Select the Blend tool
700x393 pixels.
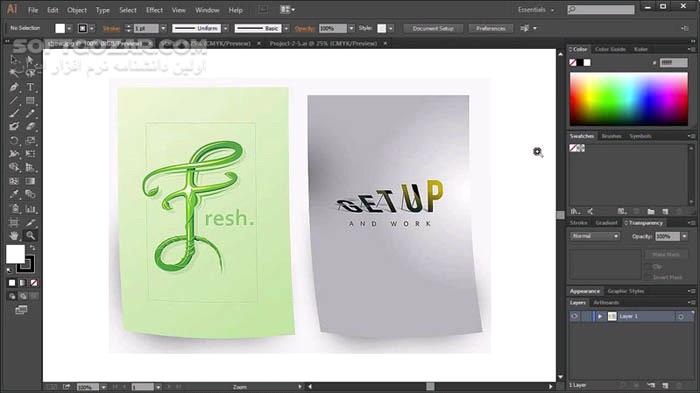click(30, 194)
